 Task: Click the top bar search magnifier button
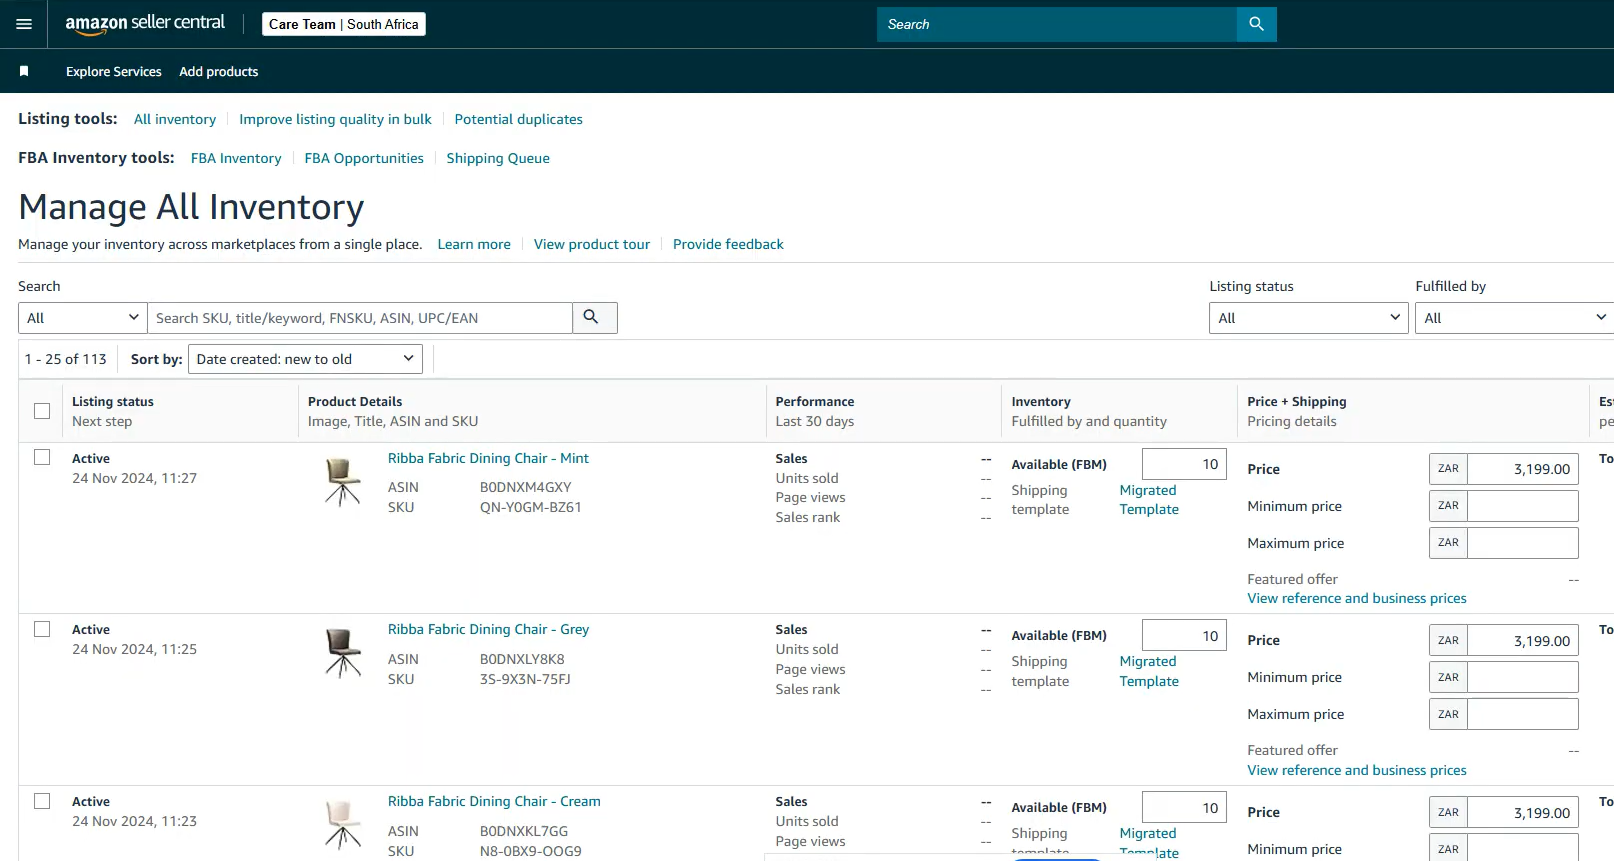[x=1256, y=24]
